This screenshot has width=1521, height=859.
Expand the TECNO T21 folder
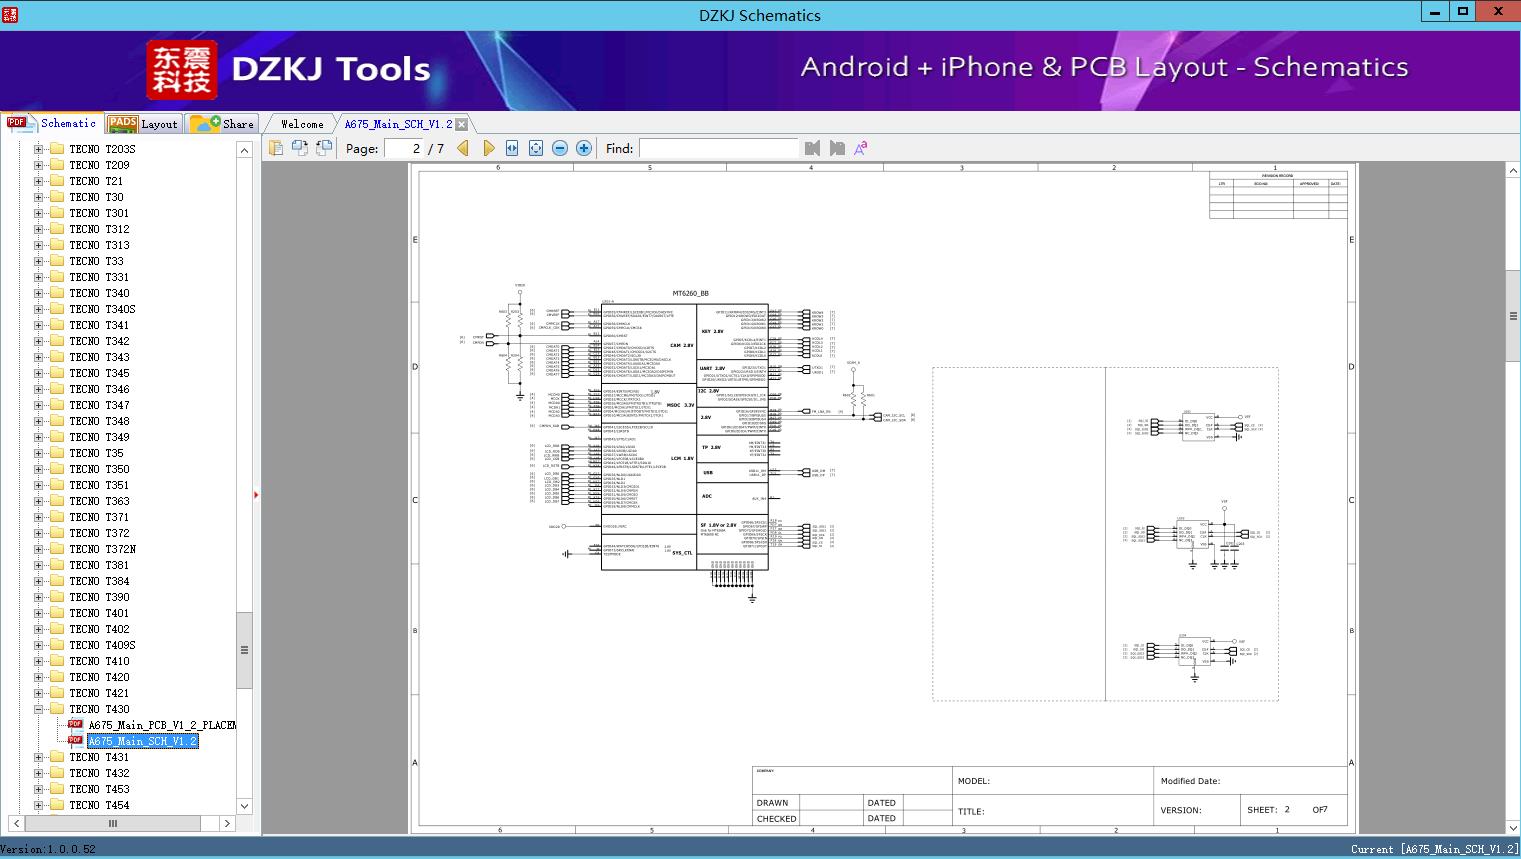pos(38,181)
